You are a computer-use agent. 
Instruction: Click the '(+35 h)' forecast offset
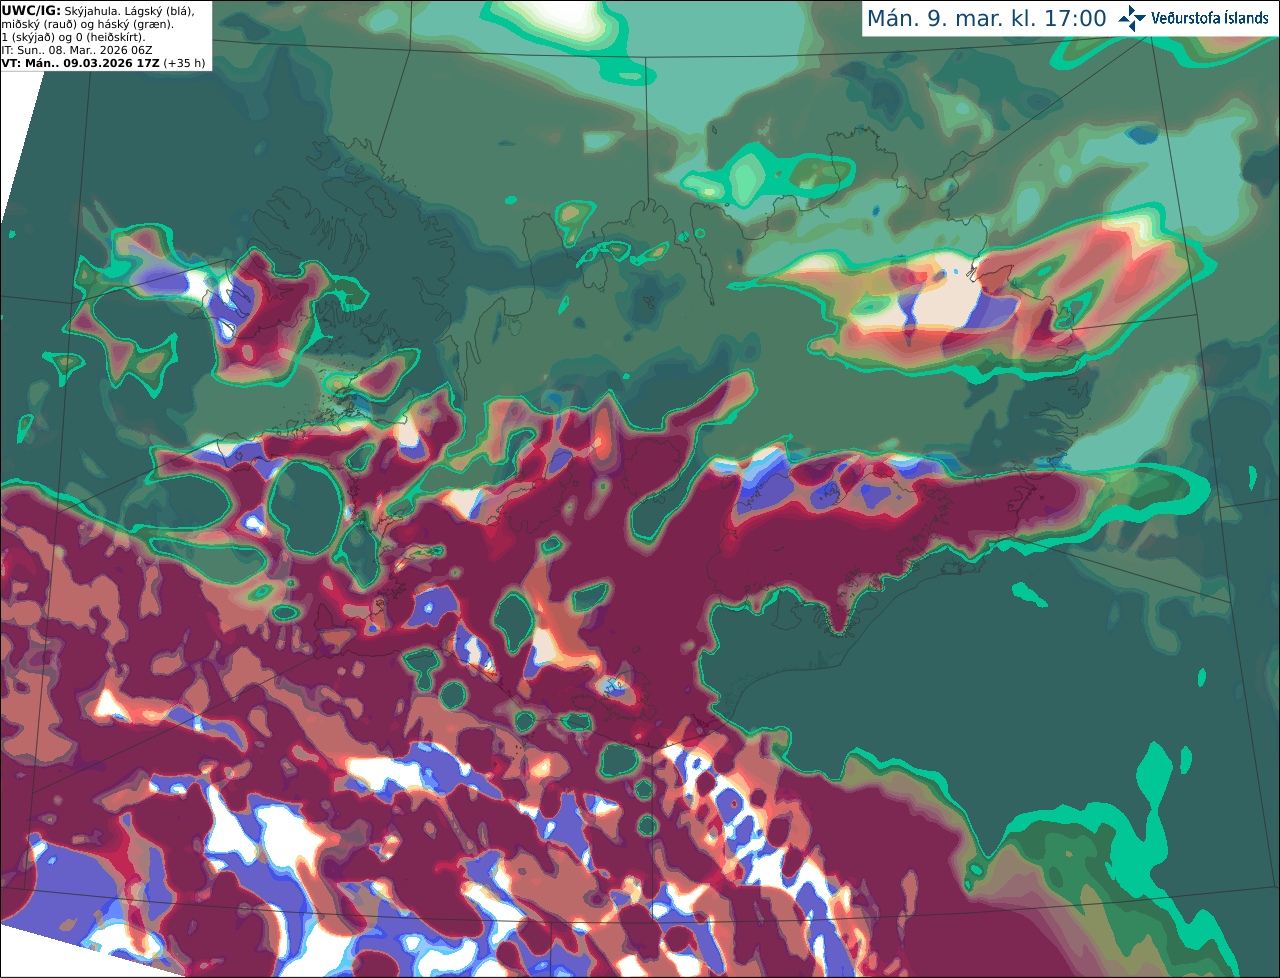185,63
